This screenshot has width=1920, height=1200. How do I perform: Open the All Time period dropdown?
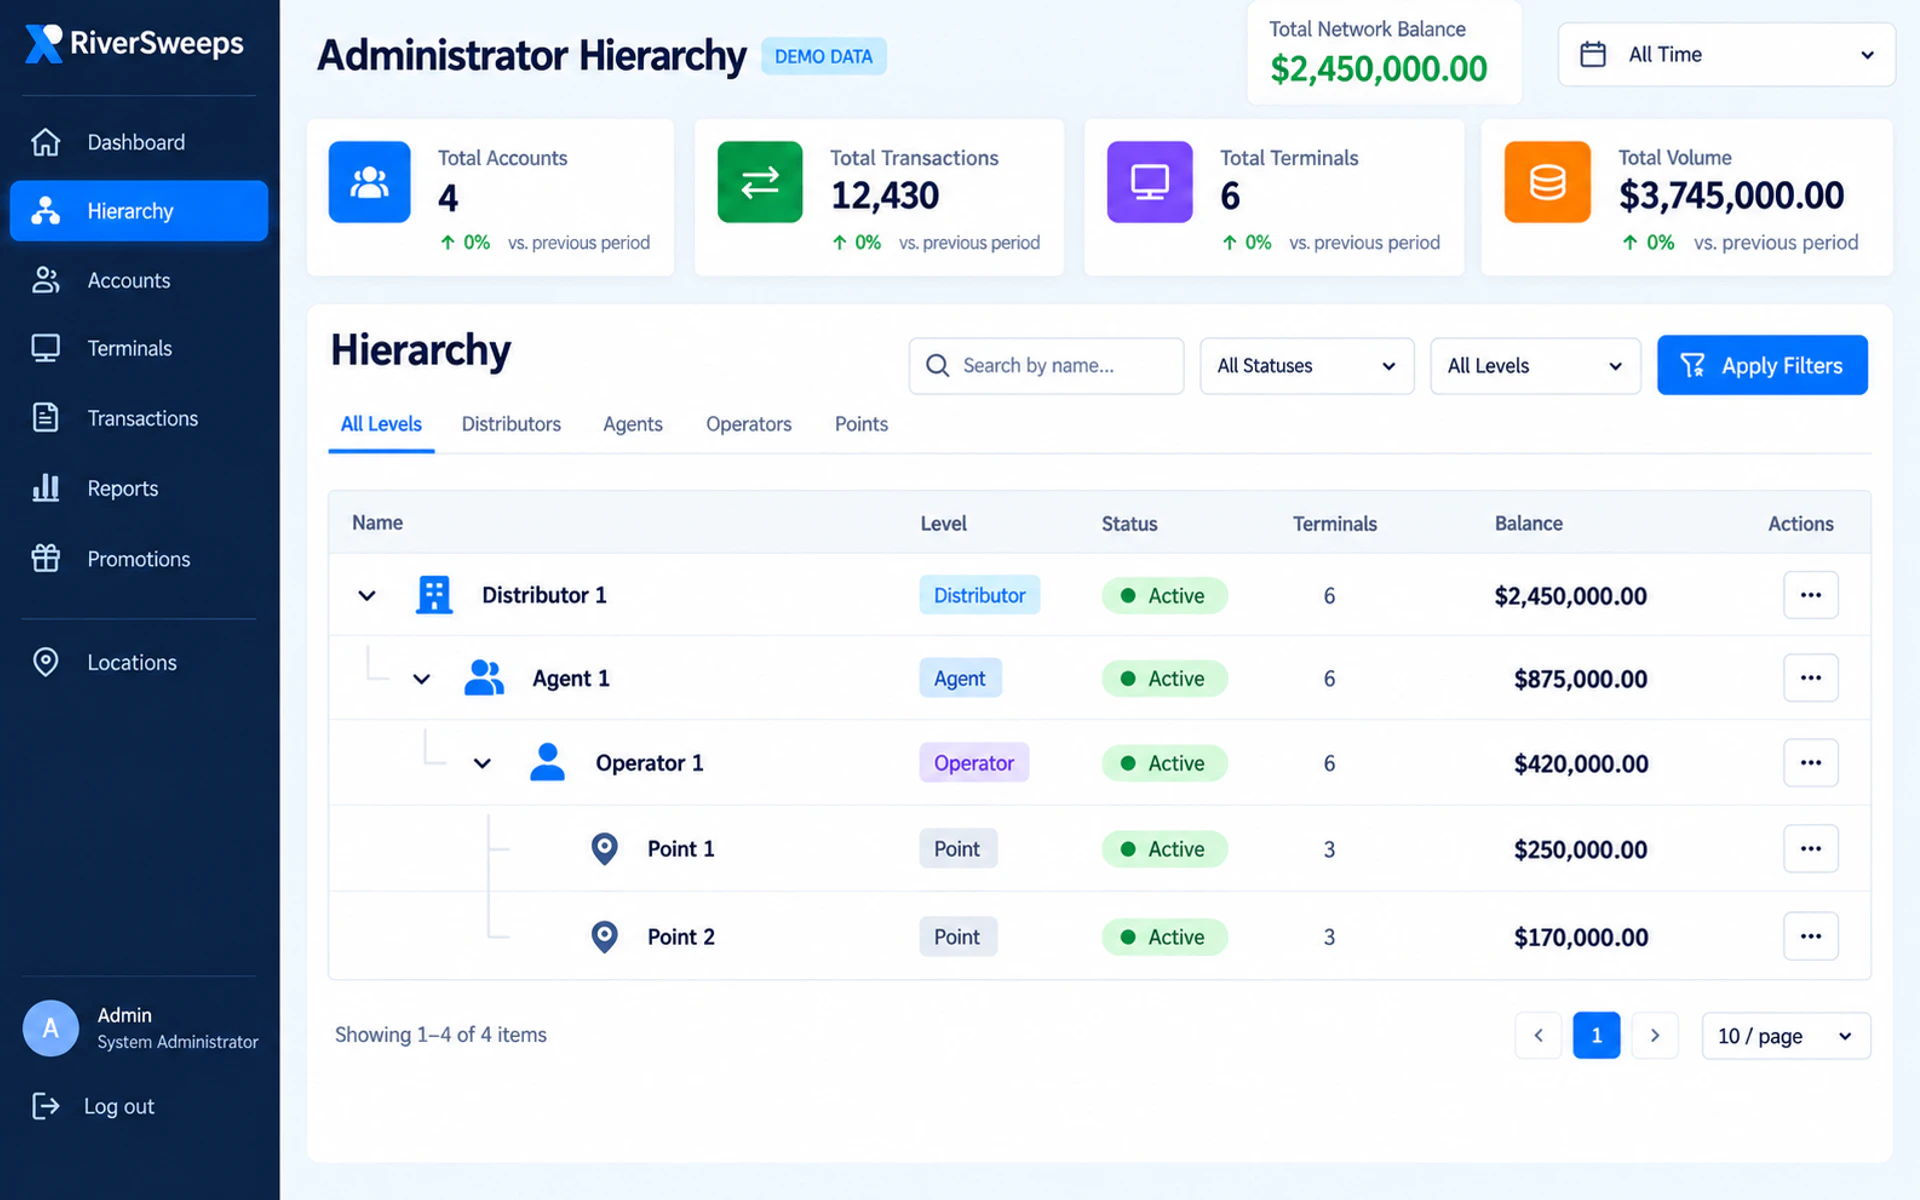(x=1726, y=54)
